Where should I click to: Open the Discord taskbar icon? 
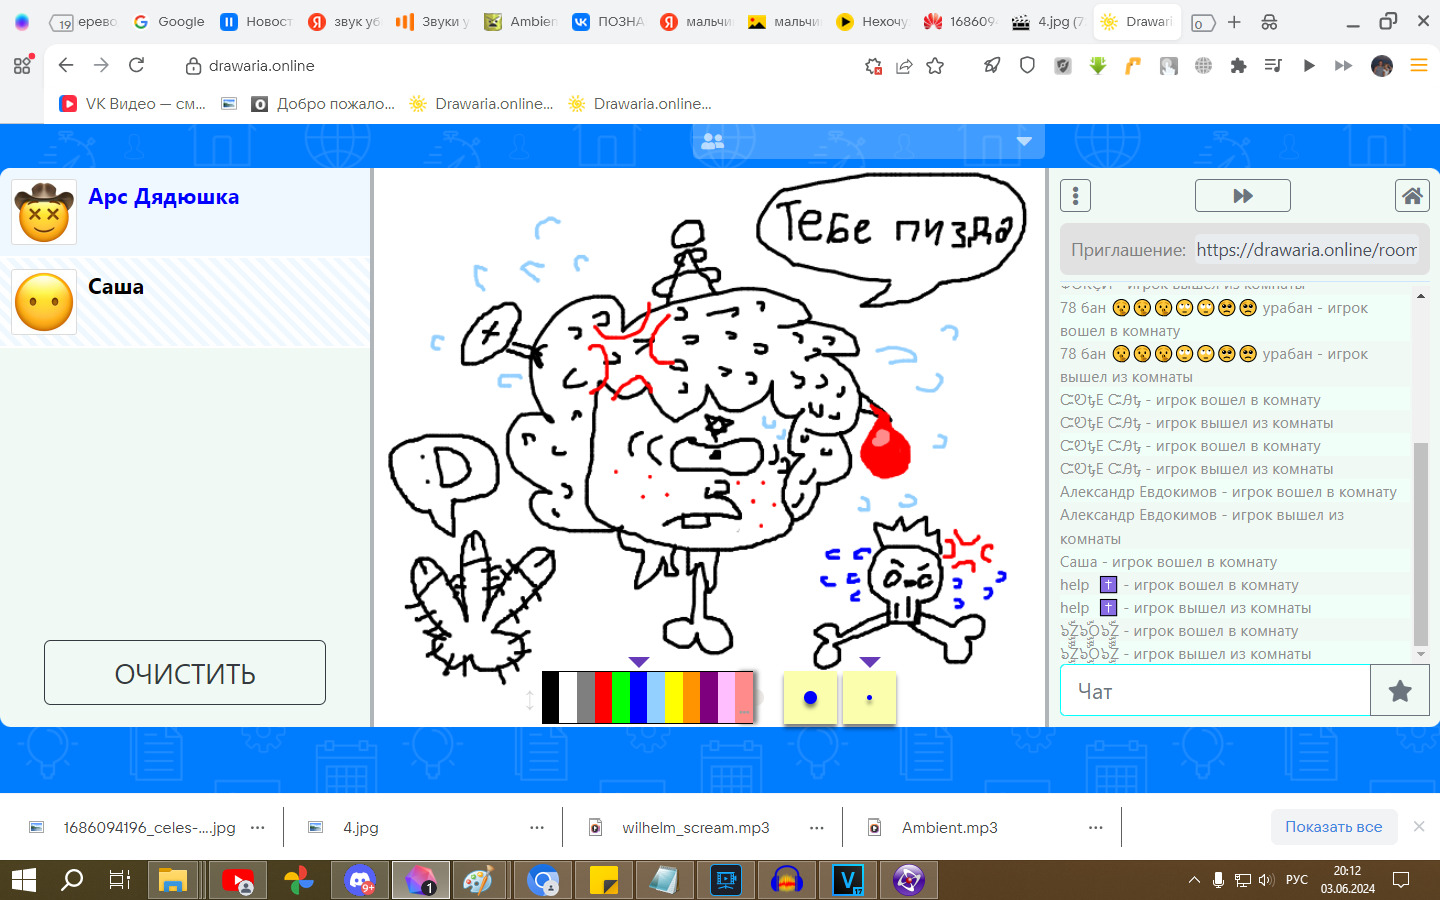point(360,880)
